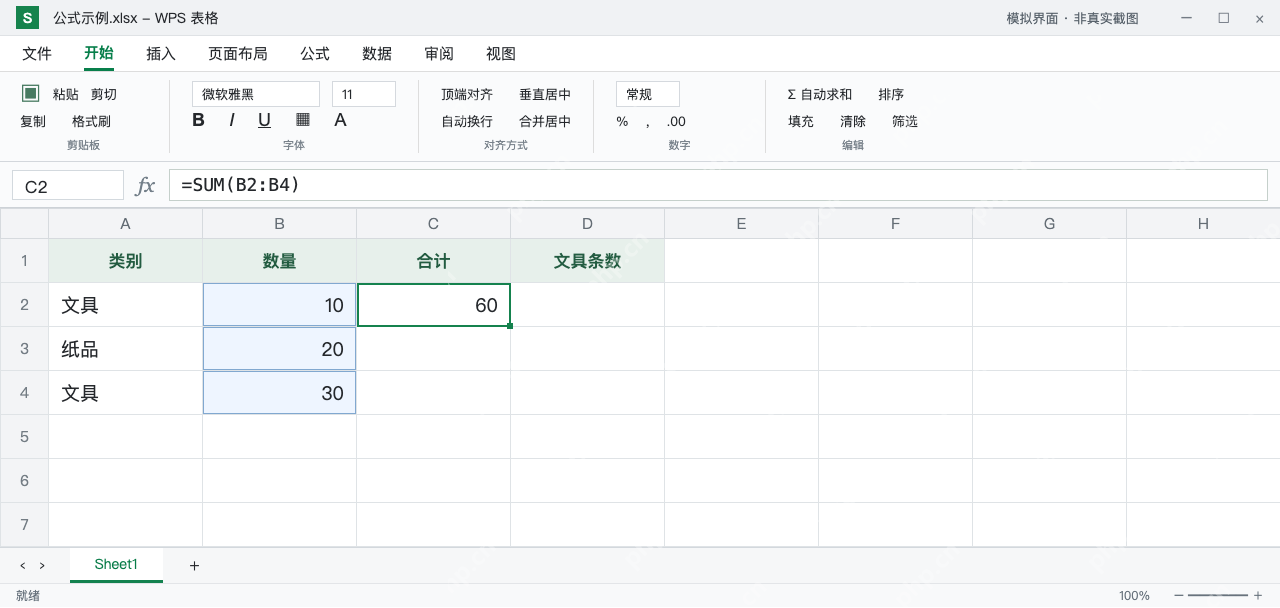This screenshot has width=1280, height=608.
Task: Apply percent number format
Action: point(622,122)
